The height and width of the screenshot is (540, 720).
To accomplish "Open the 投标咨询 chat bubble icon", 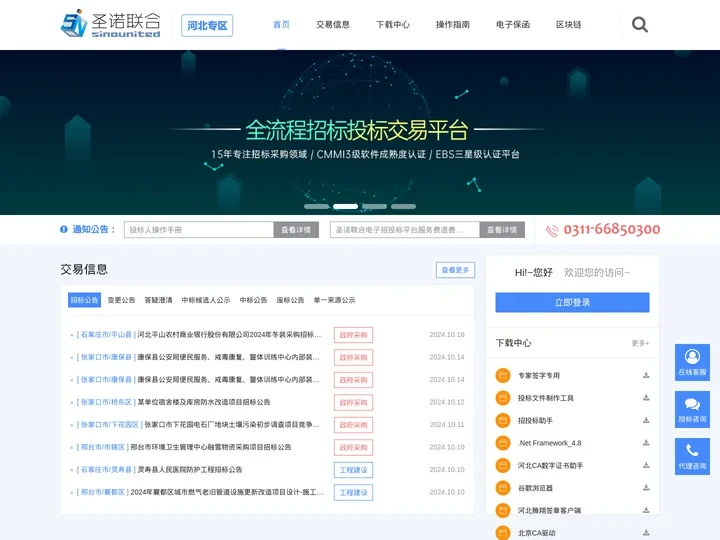I will coord(692,408).
